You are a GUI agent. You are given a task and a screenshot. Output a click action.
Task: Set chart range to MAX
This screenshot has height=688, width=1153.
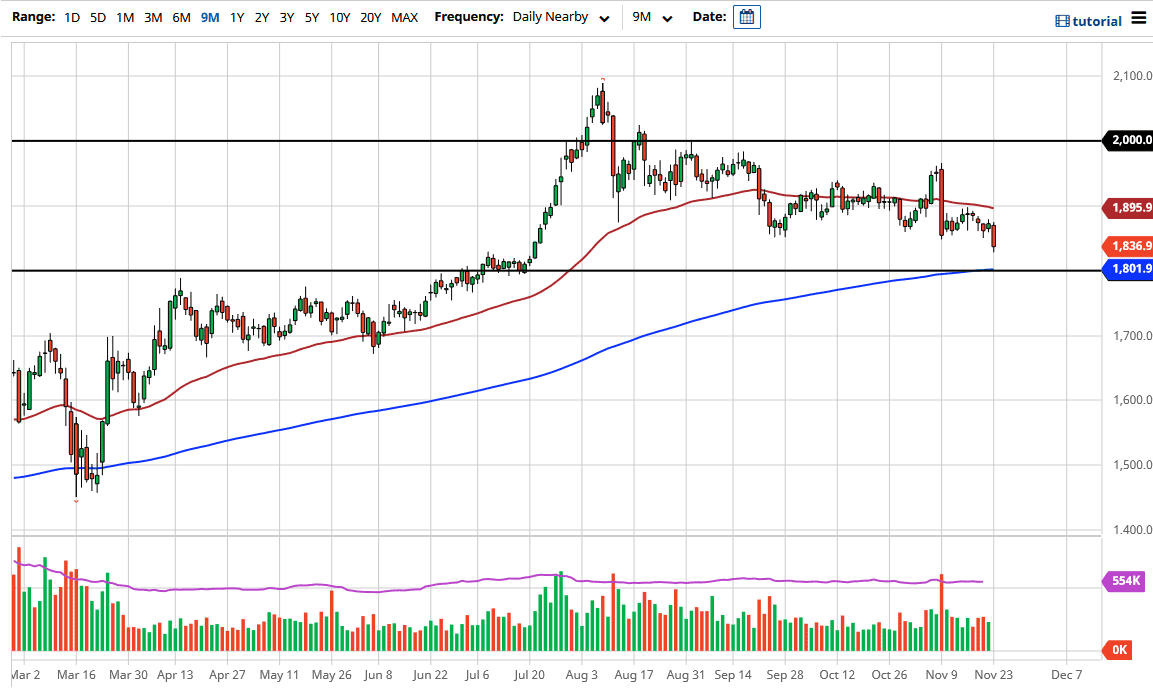[x=405, y=17]
